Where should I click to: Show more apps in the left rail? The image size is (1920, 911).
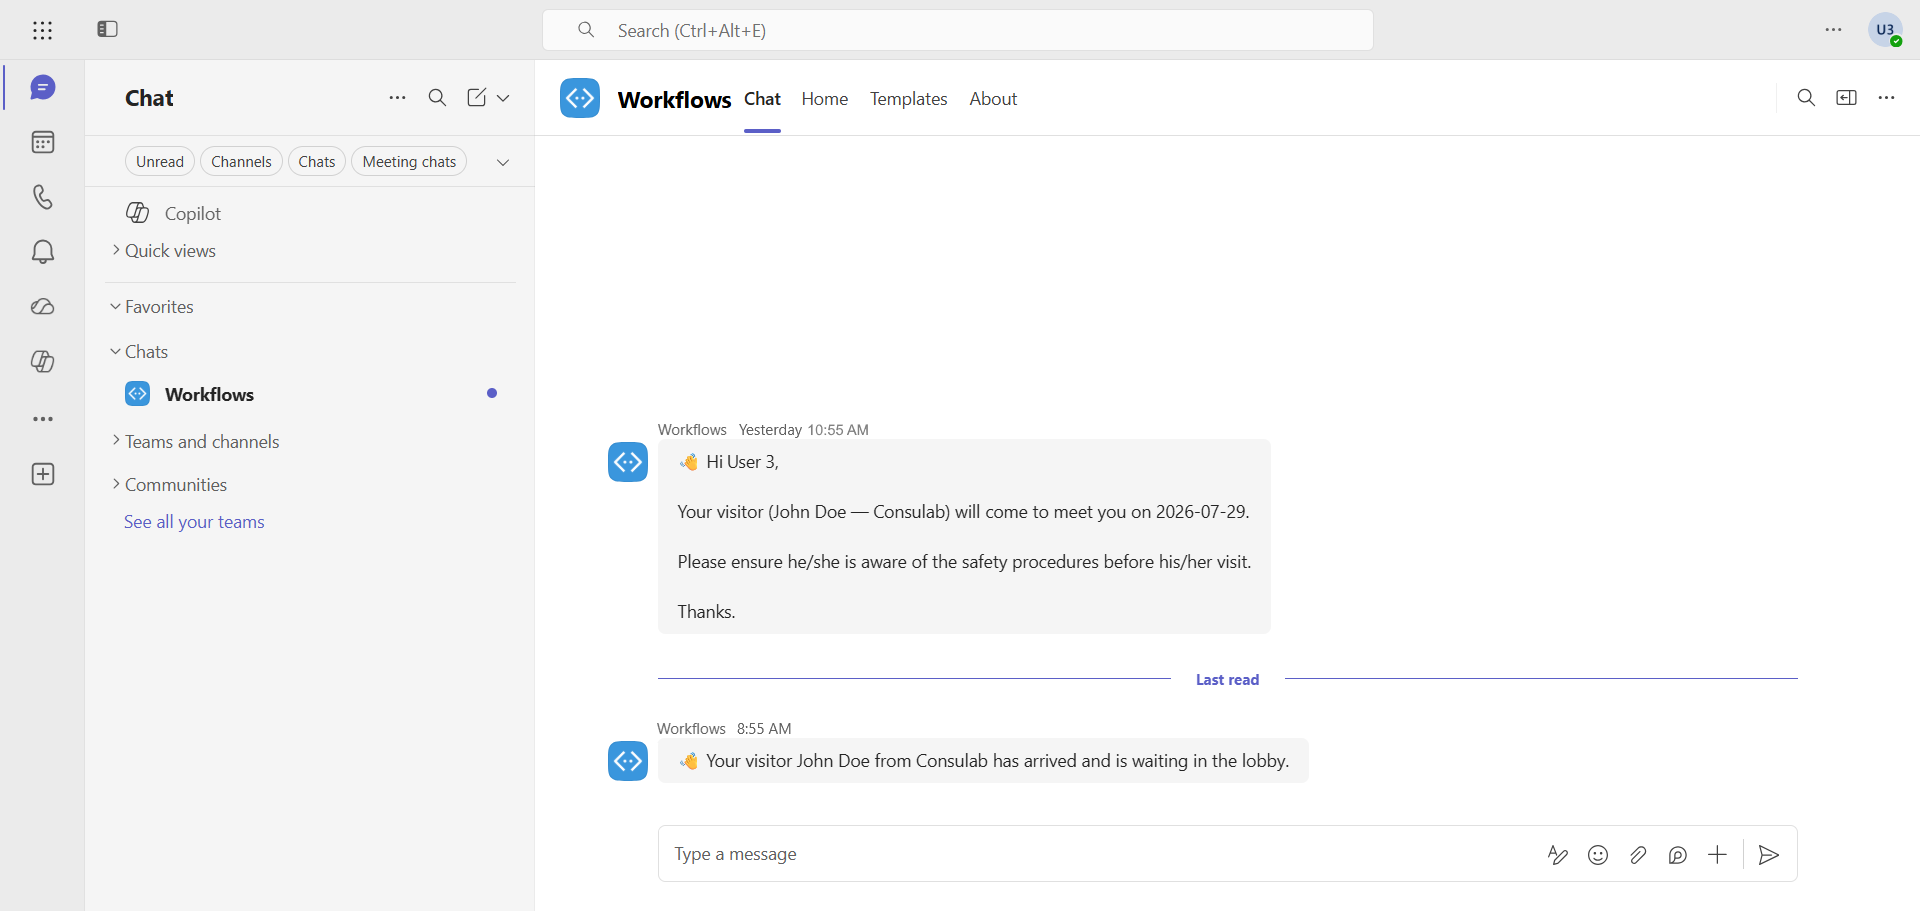pos(42,419)
